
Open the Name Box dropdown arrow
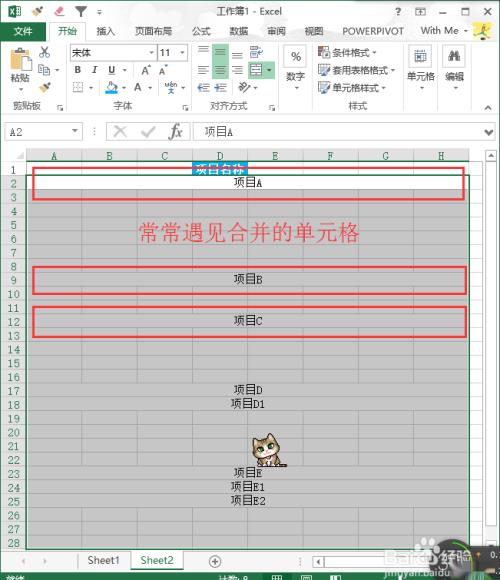coord(75,131)
